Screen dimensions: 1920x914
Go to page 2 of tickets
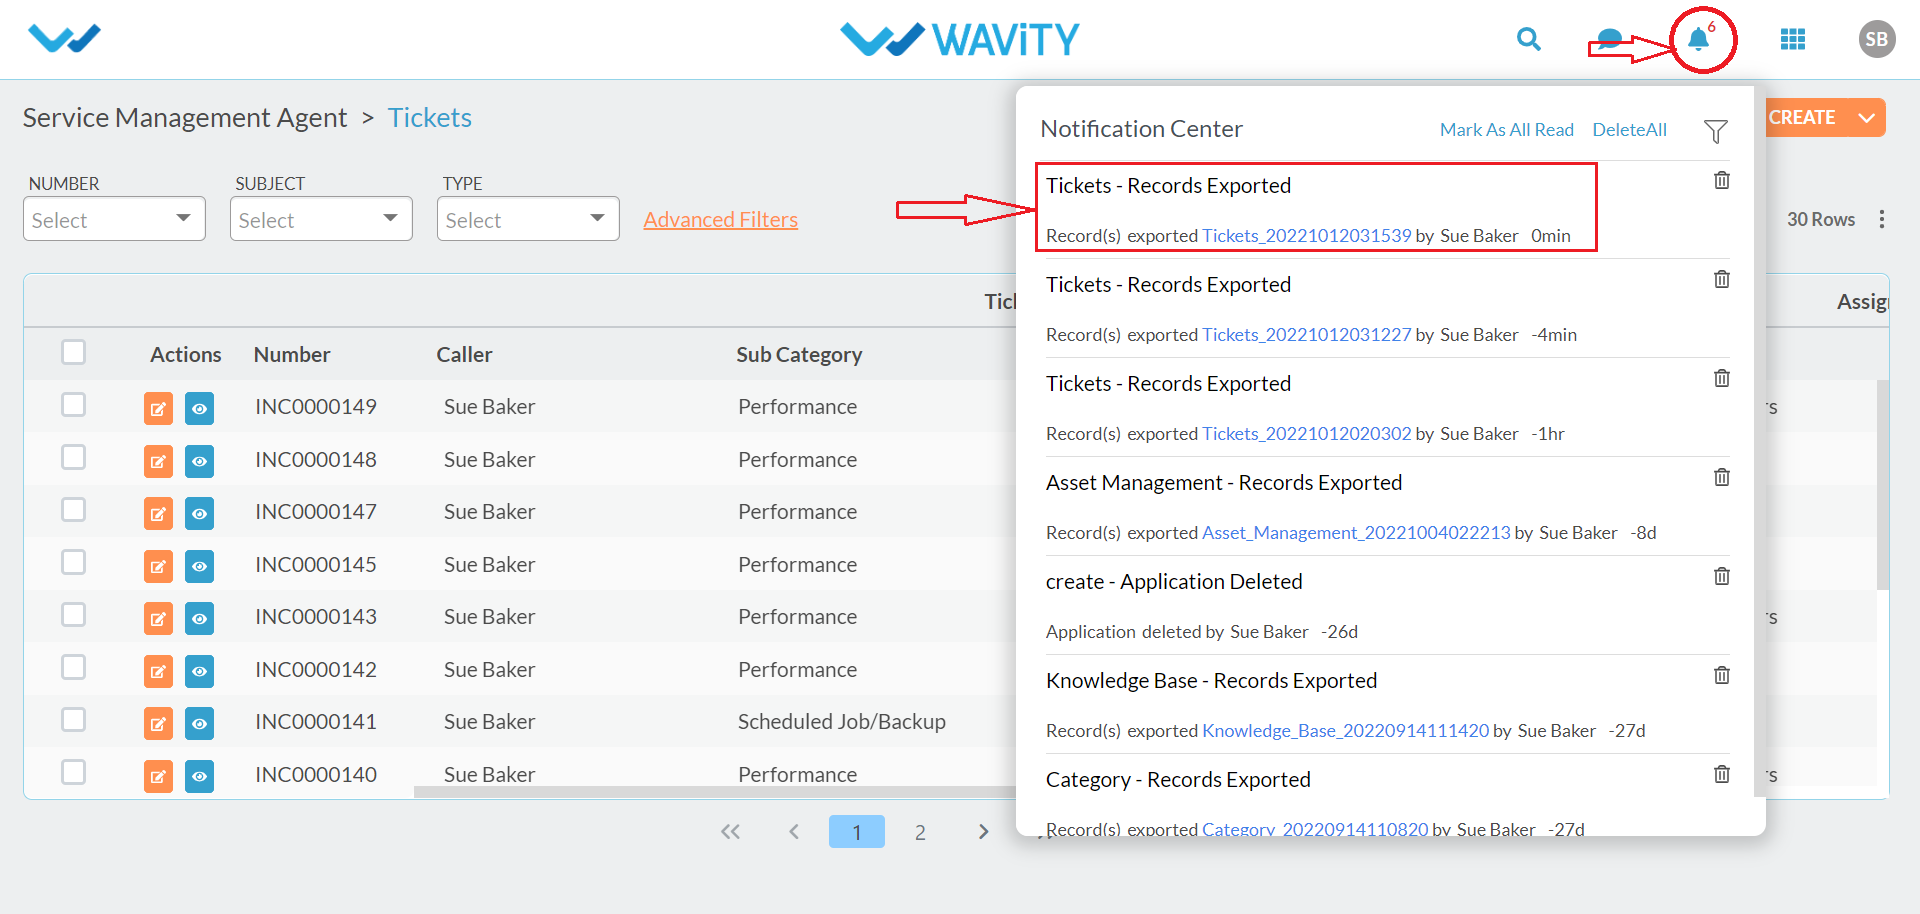point(920,832)
